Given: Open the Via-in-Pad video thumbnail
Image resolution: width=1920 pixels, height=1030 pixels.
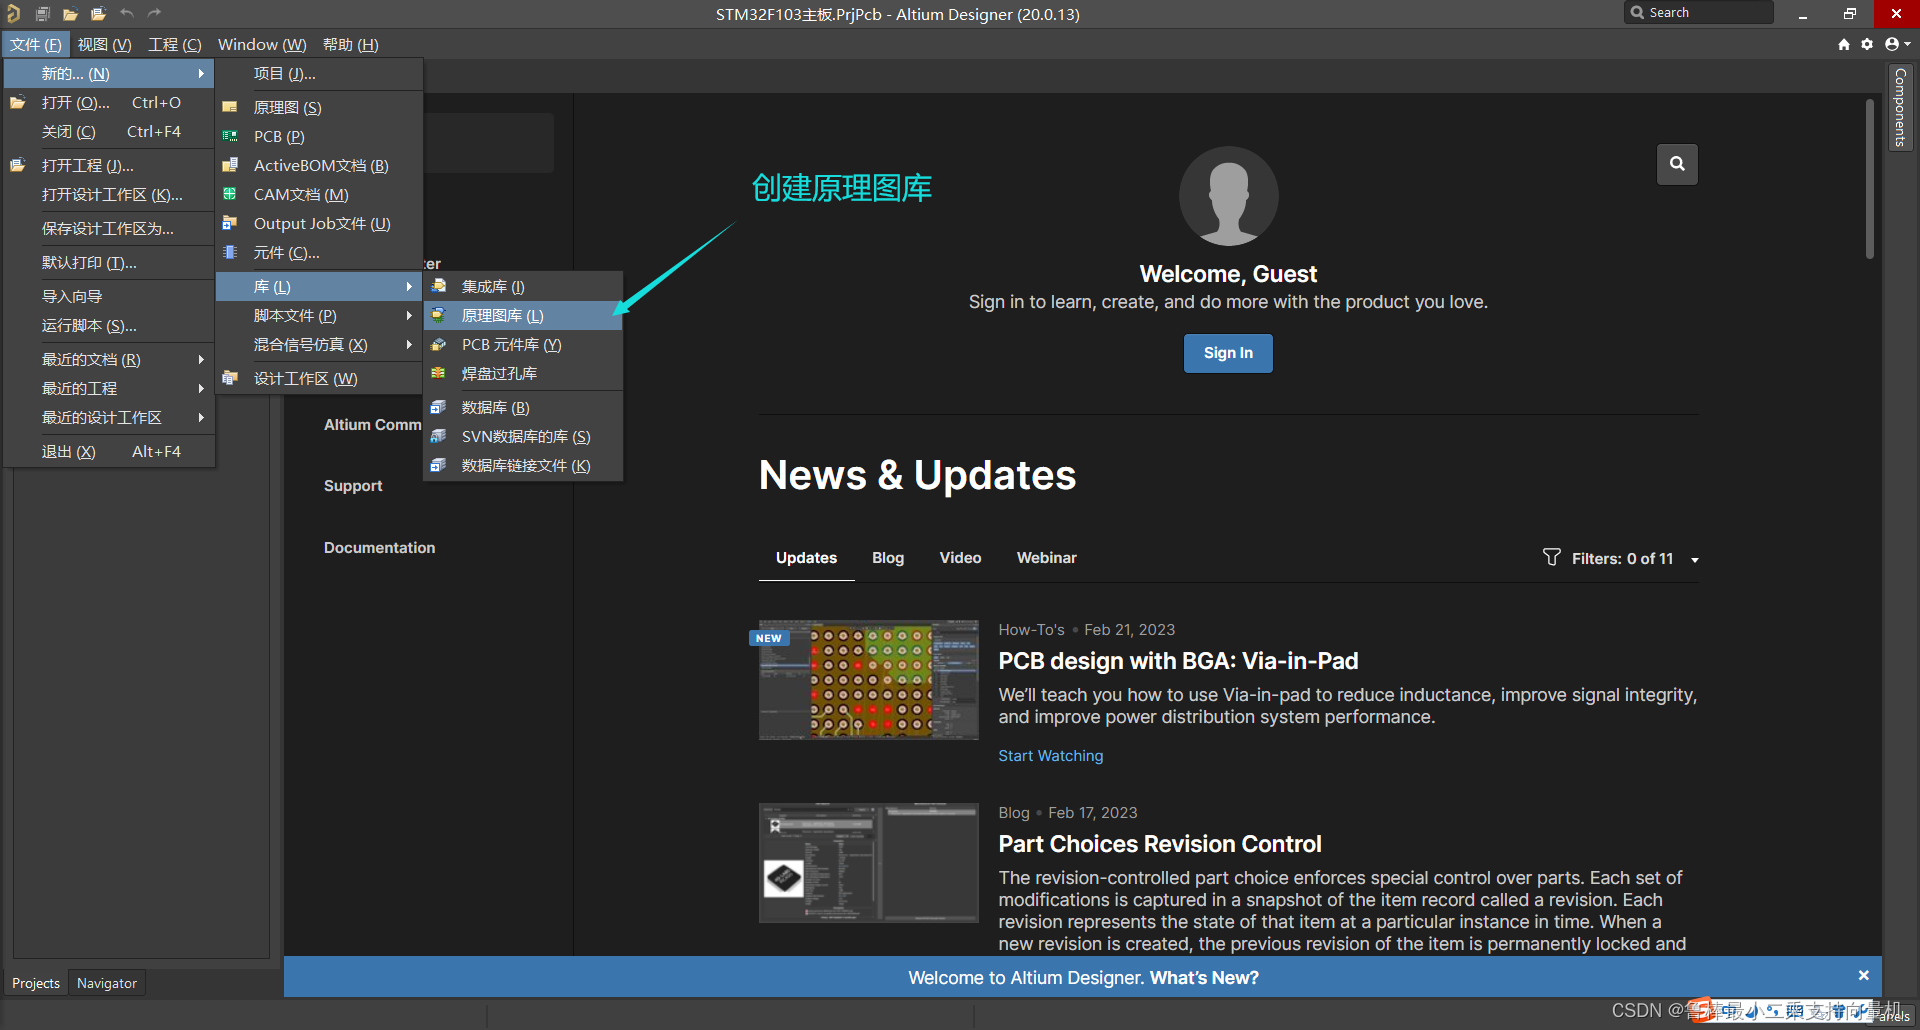Looking at the screenshot, I should (868, 680).
